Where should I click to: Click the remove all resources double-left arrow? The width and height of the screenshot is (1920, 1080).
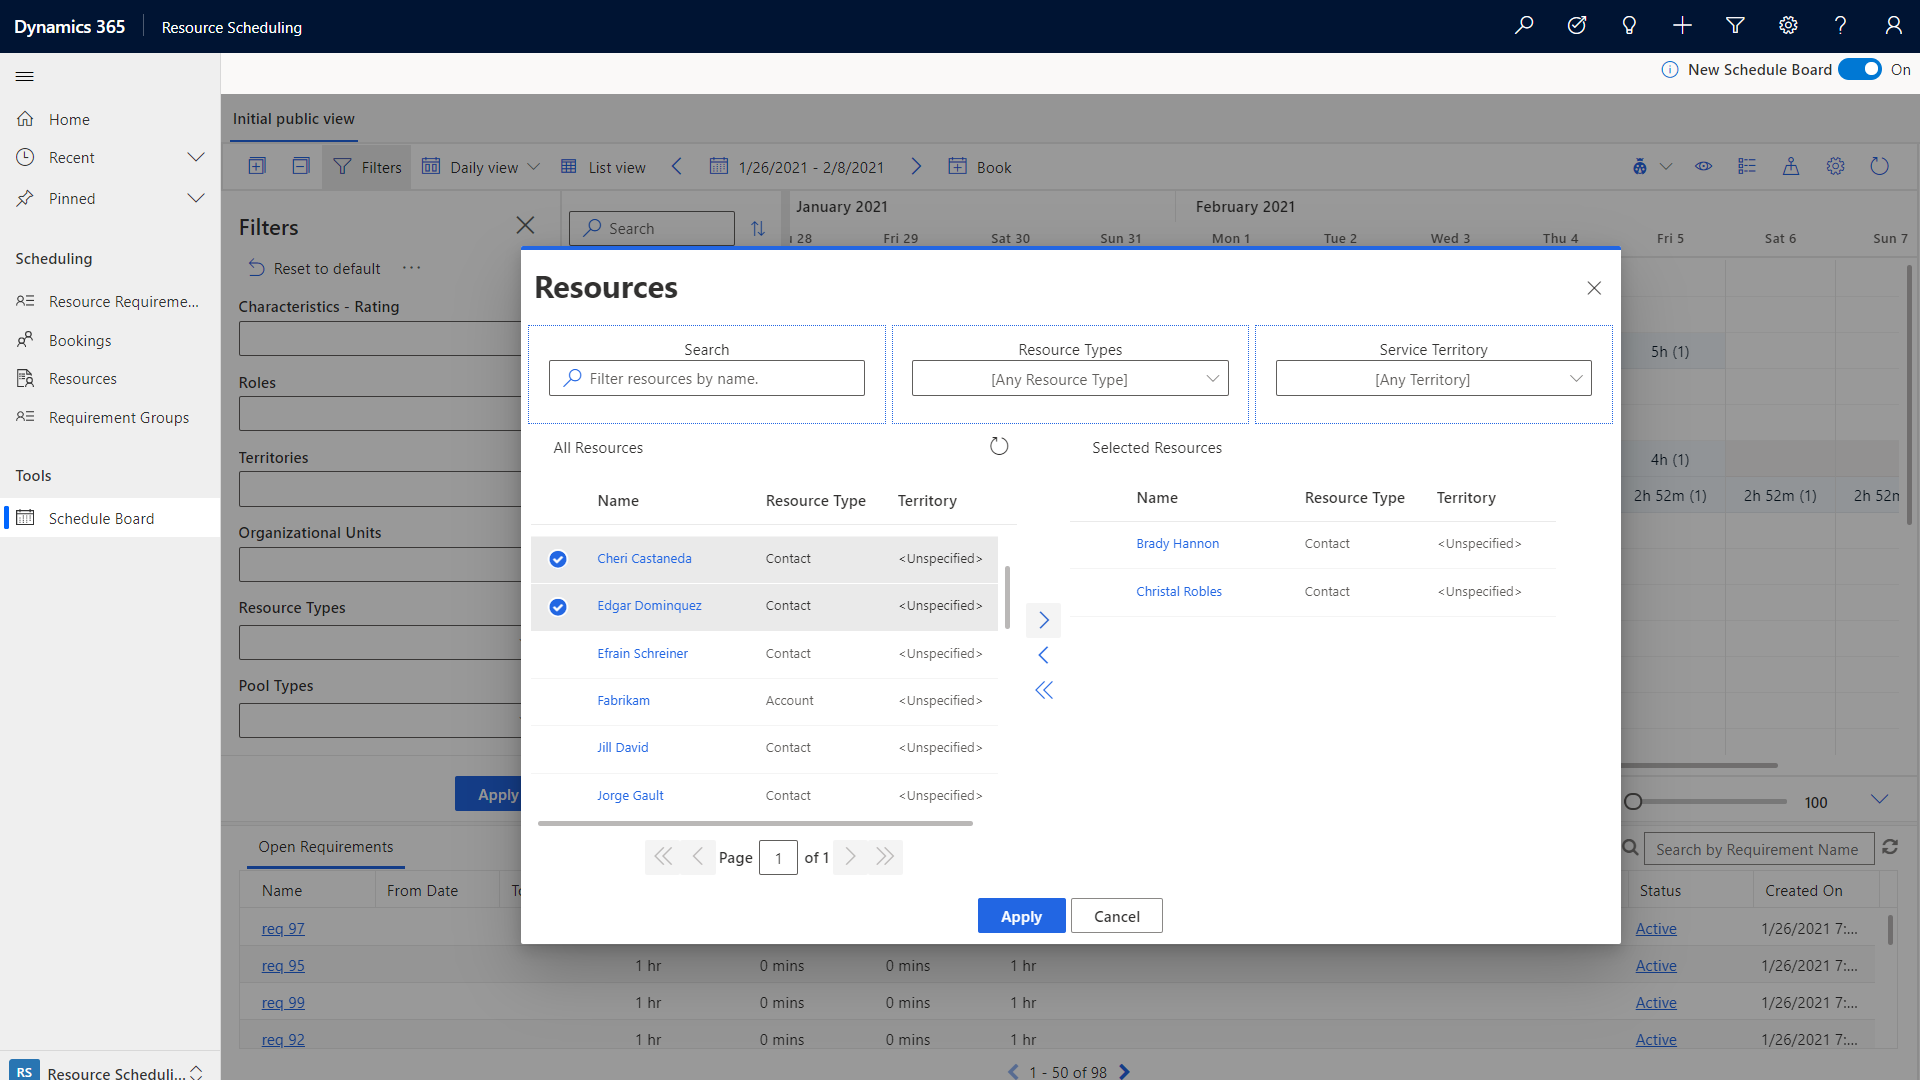[1043, 688]
